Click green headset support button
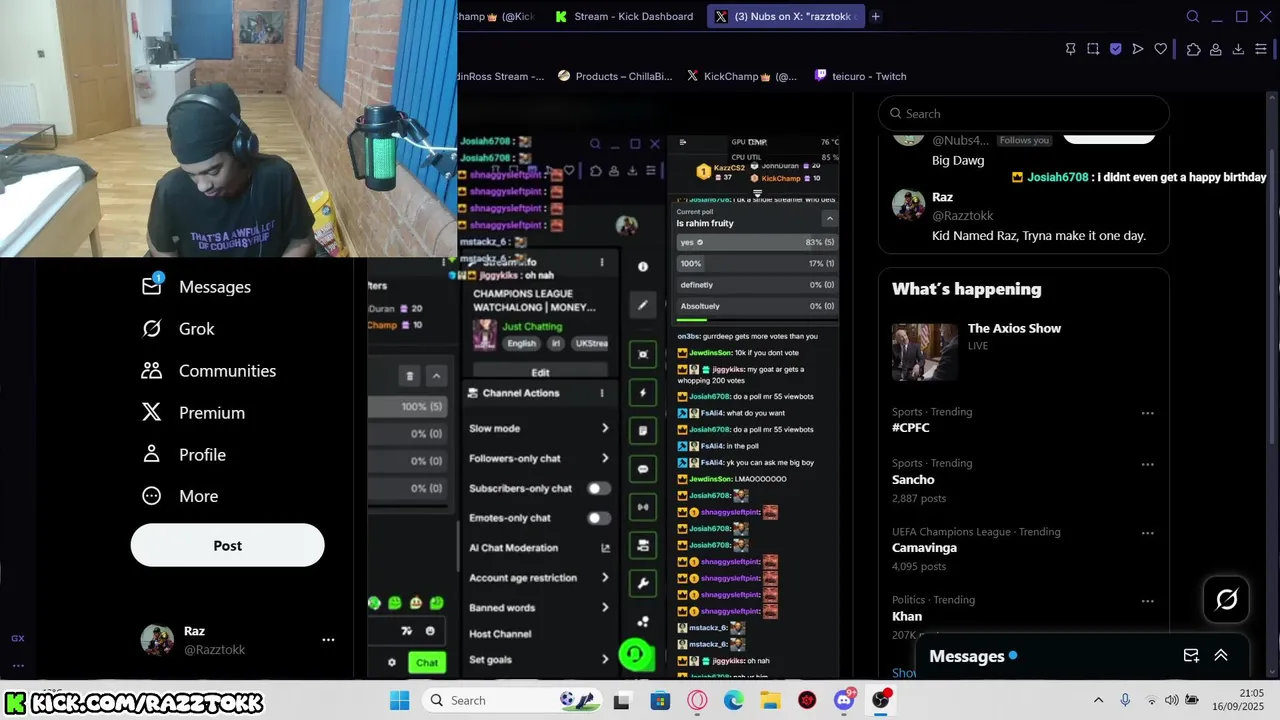The image size is (1280, 720). coord(636,656)
